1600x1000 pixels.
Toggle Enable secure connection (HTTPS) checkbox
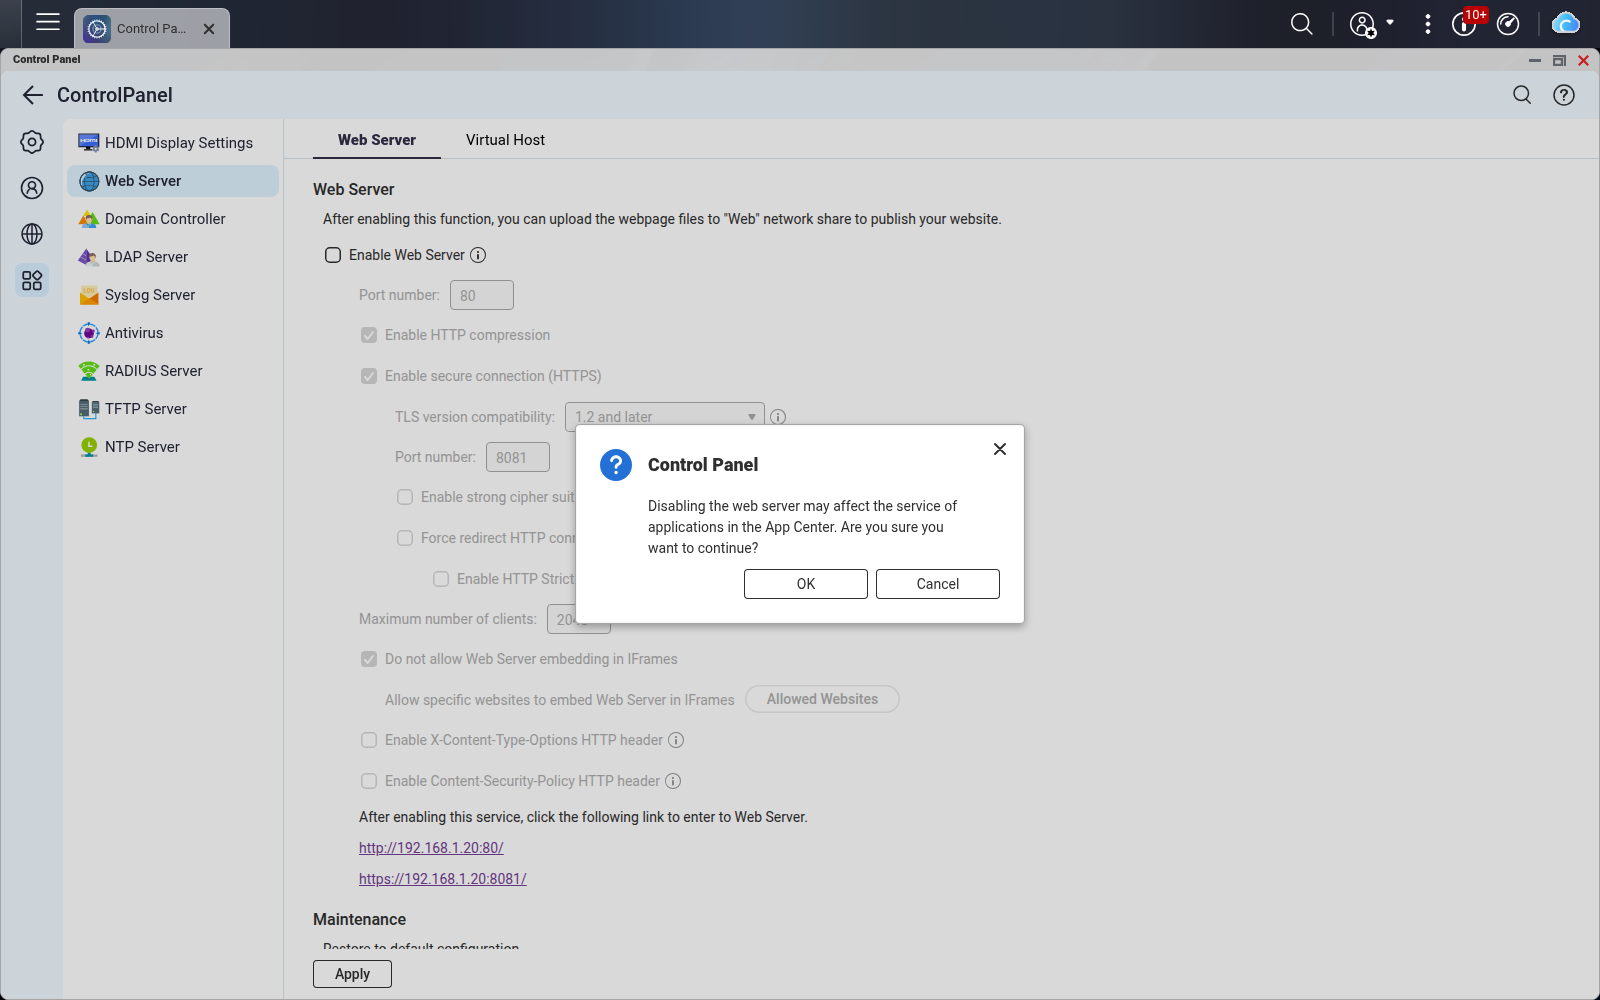(369, 376)
